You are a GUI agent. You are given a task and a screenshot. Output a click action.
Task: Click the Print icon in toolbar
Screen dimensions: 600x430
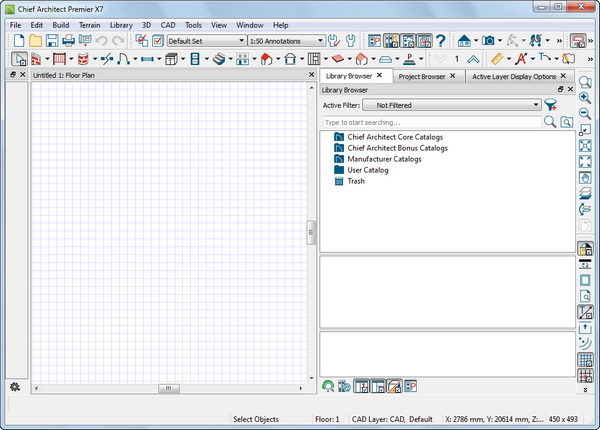coord(69,41)
